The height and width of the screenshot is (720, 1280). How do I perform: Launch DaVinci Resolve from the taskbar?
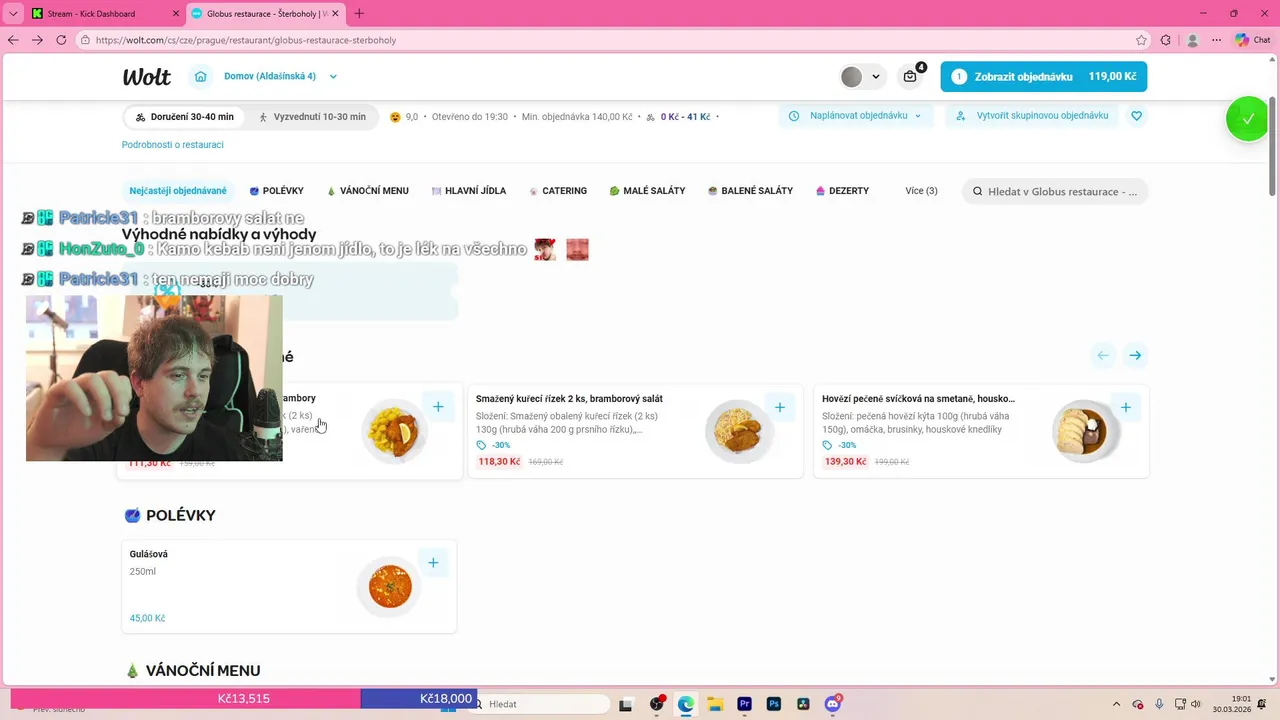pos(803,704)
